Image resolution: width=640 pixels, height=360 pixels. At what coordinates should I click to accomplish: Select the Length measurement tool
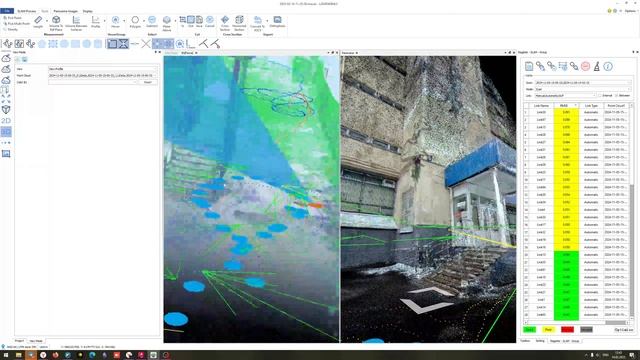pyautogui.click(x=38, y=22)
